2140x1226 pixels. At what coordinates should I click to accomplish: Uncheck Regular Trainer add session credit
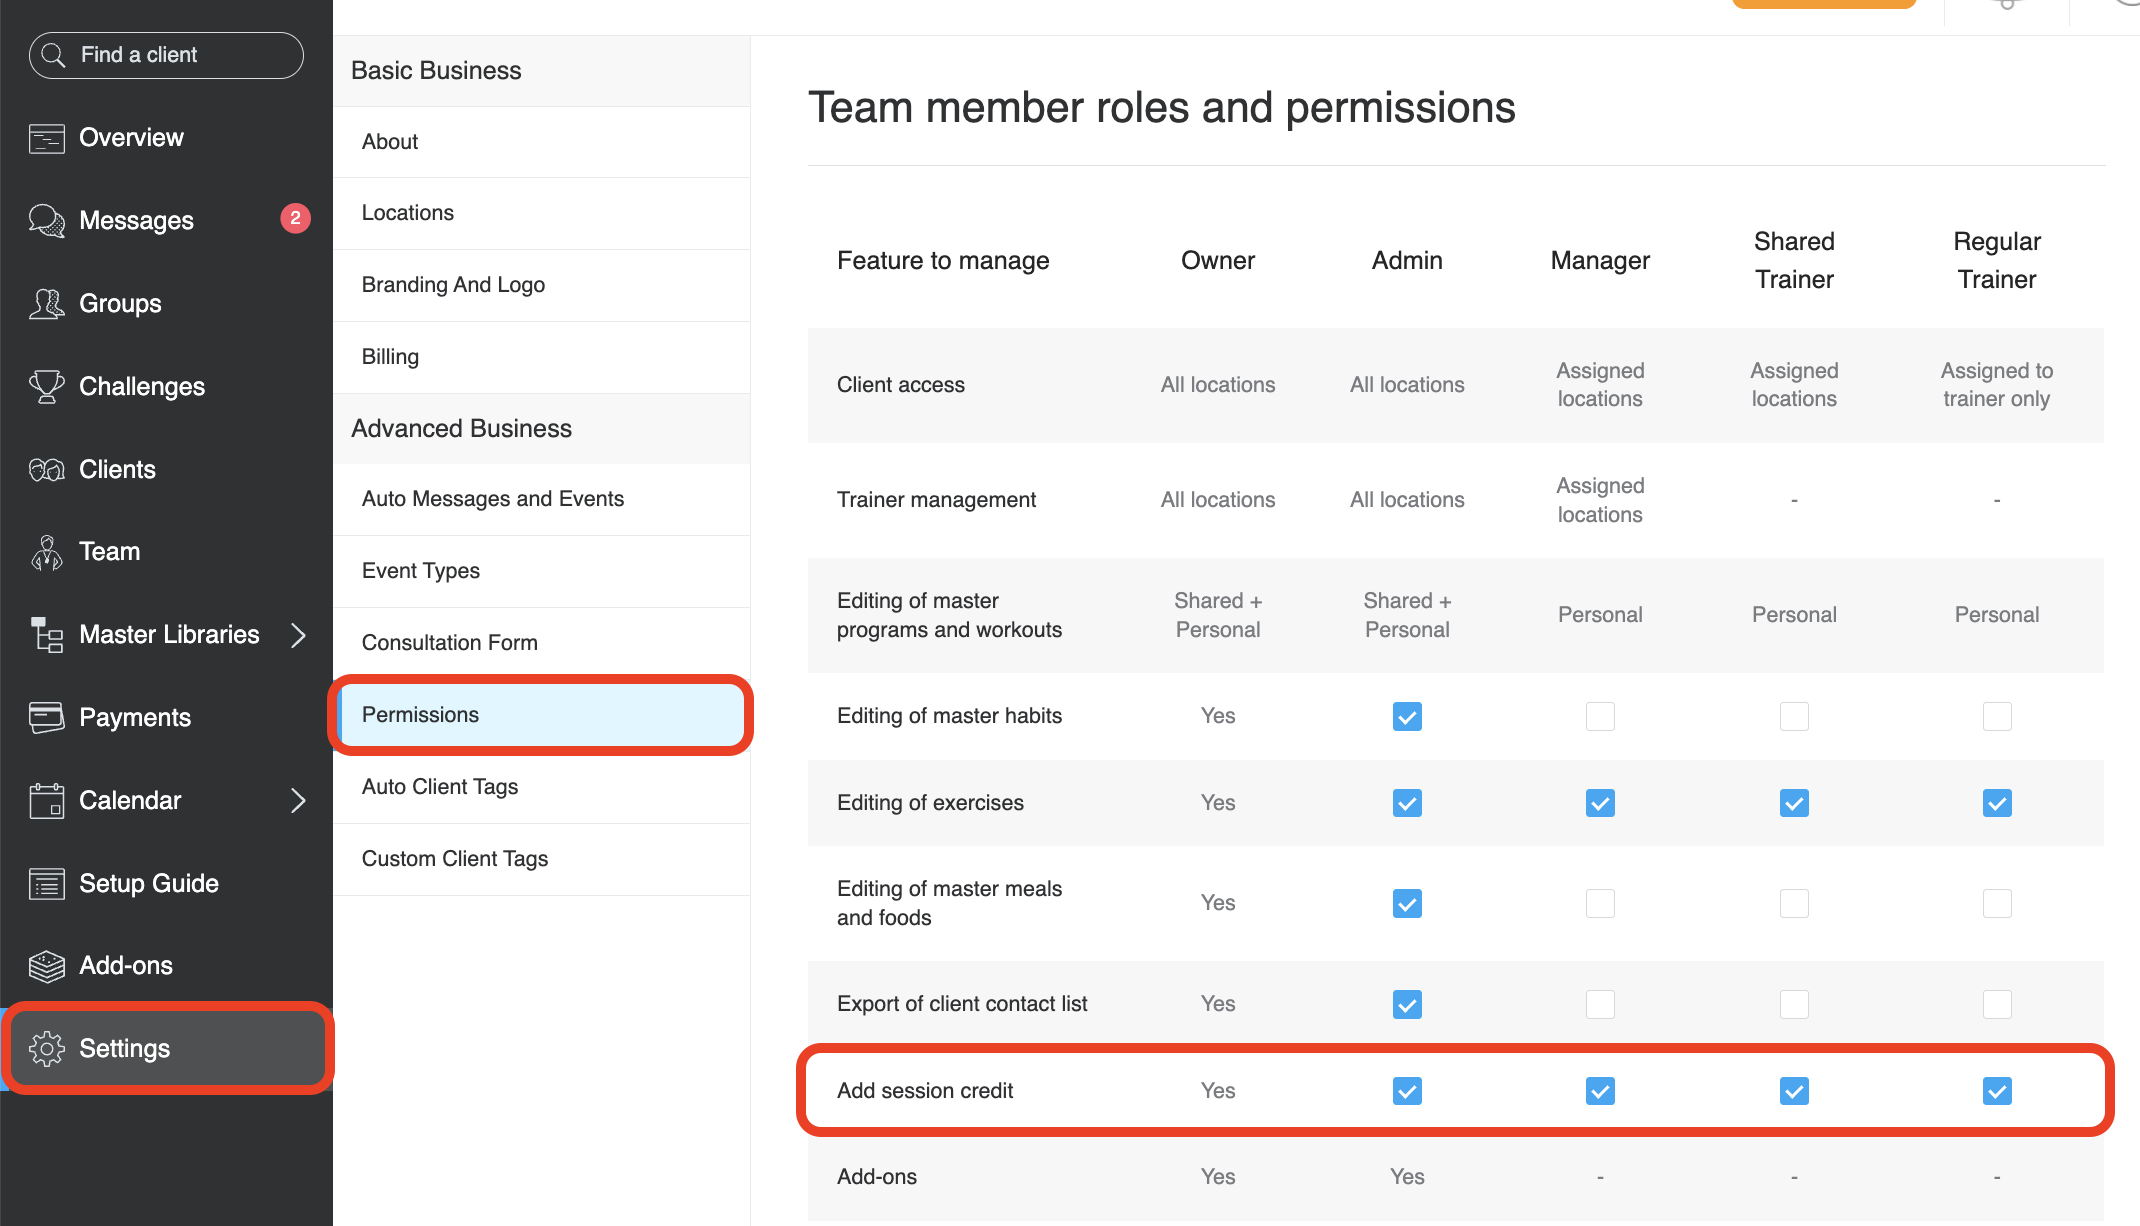pyautogui.click(x=1997, y=1091)
